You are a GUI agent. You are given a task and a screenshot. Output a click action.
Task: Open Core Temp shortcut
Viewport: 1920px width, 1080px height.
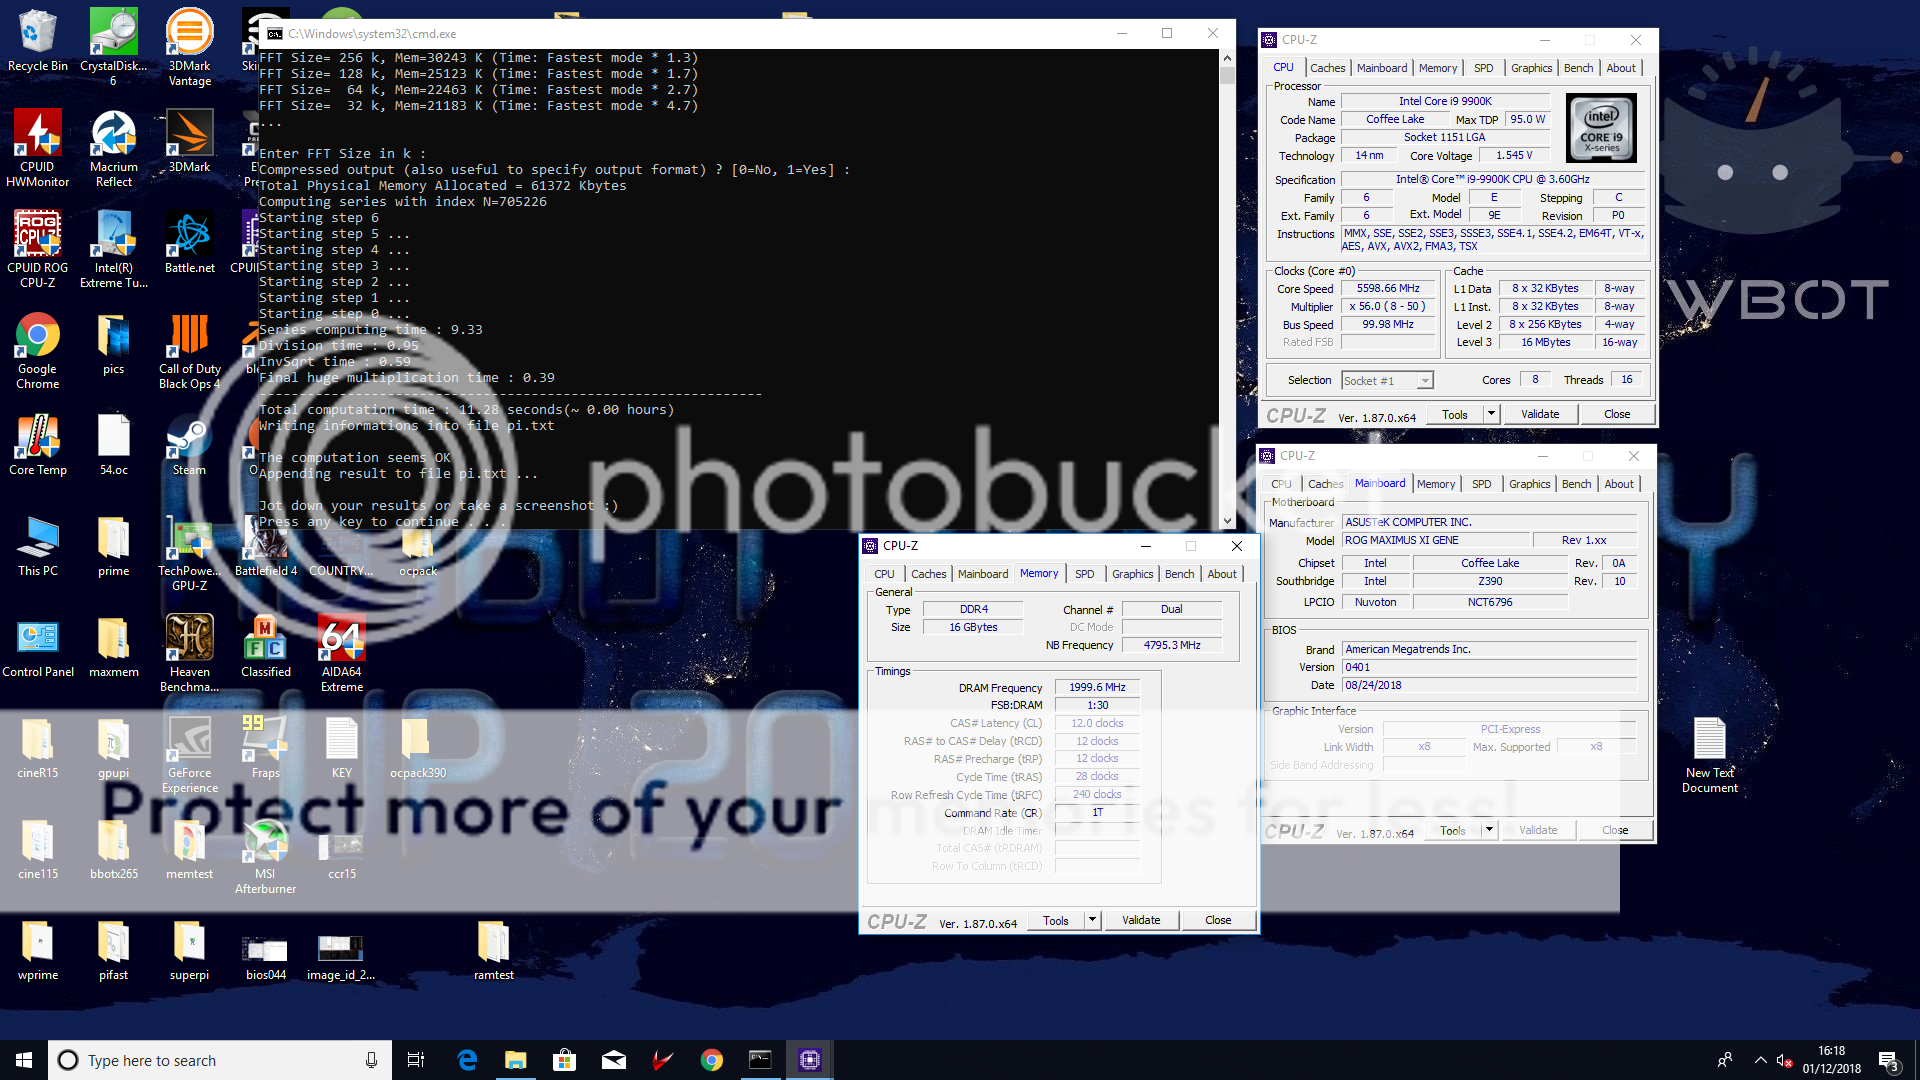point(38,444)
